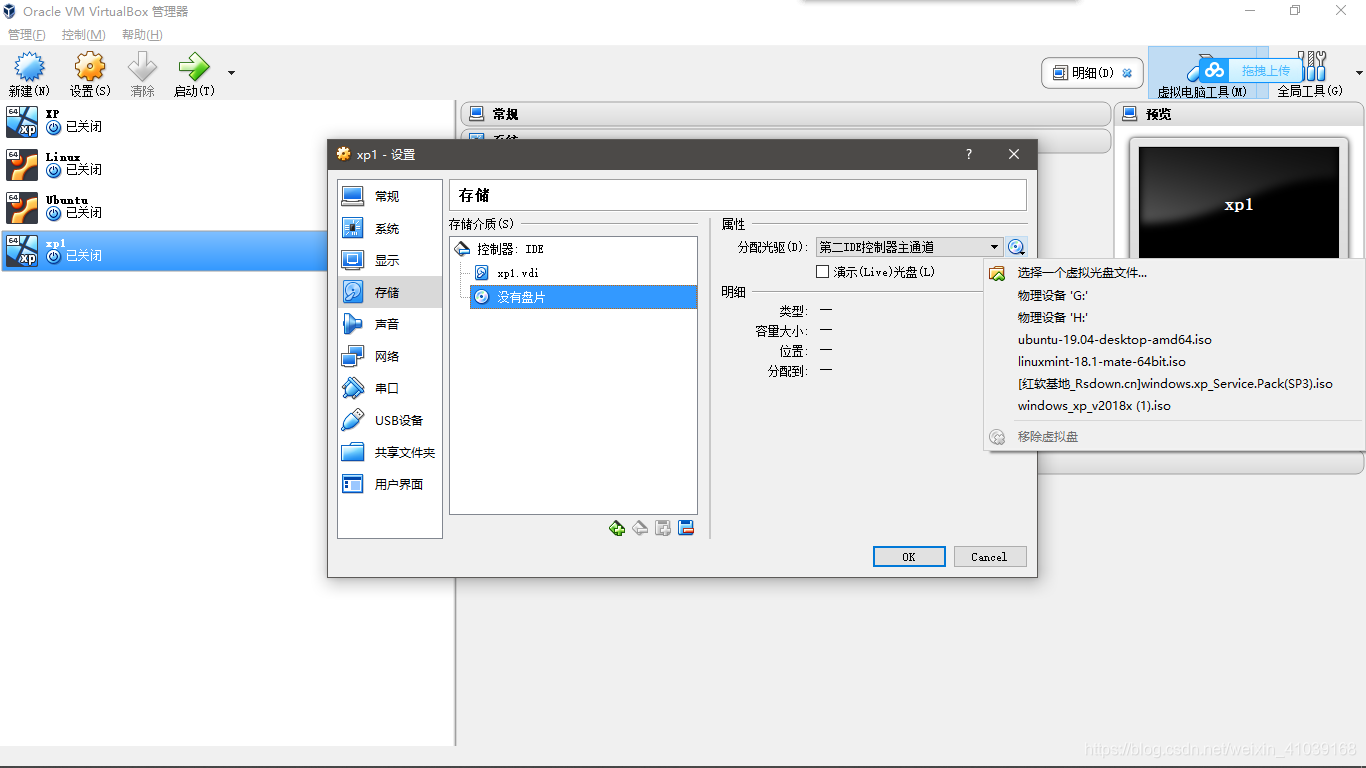Screen dimensions: 1366x768
Task: Collapse the 常规 section in details pane
Action: tap(786, 114)
